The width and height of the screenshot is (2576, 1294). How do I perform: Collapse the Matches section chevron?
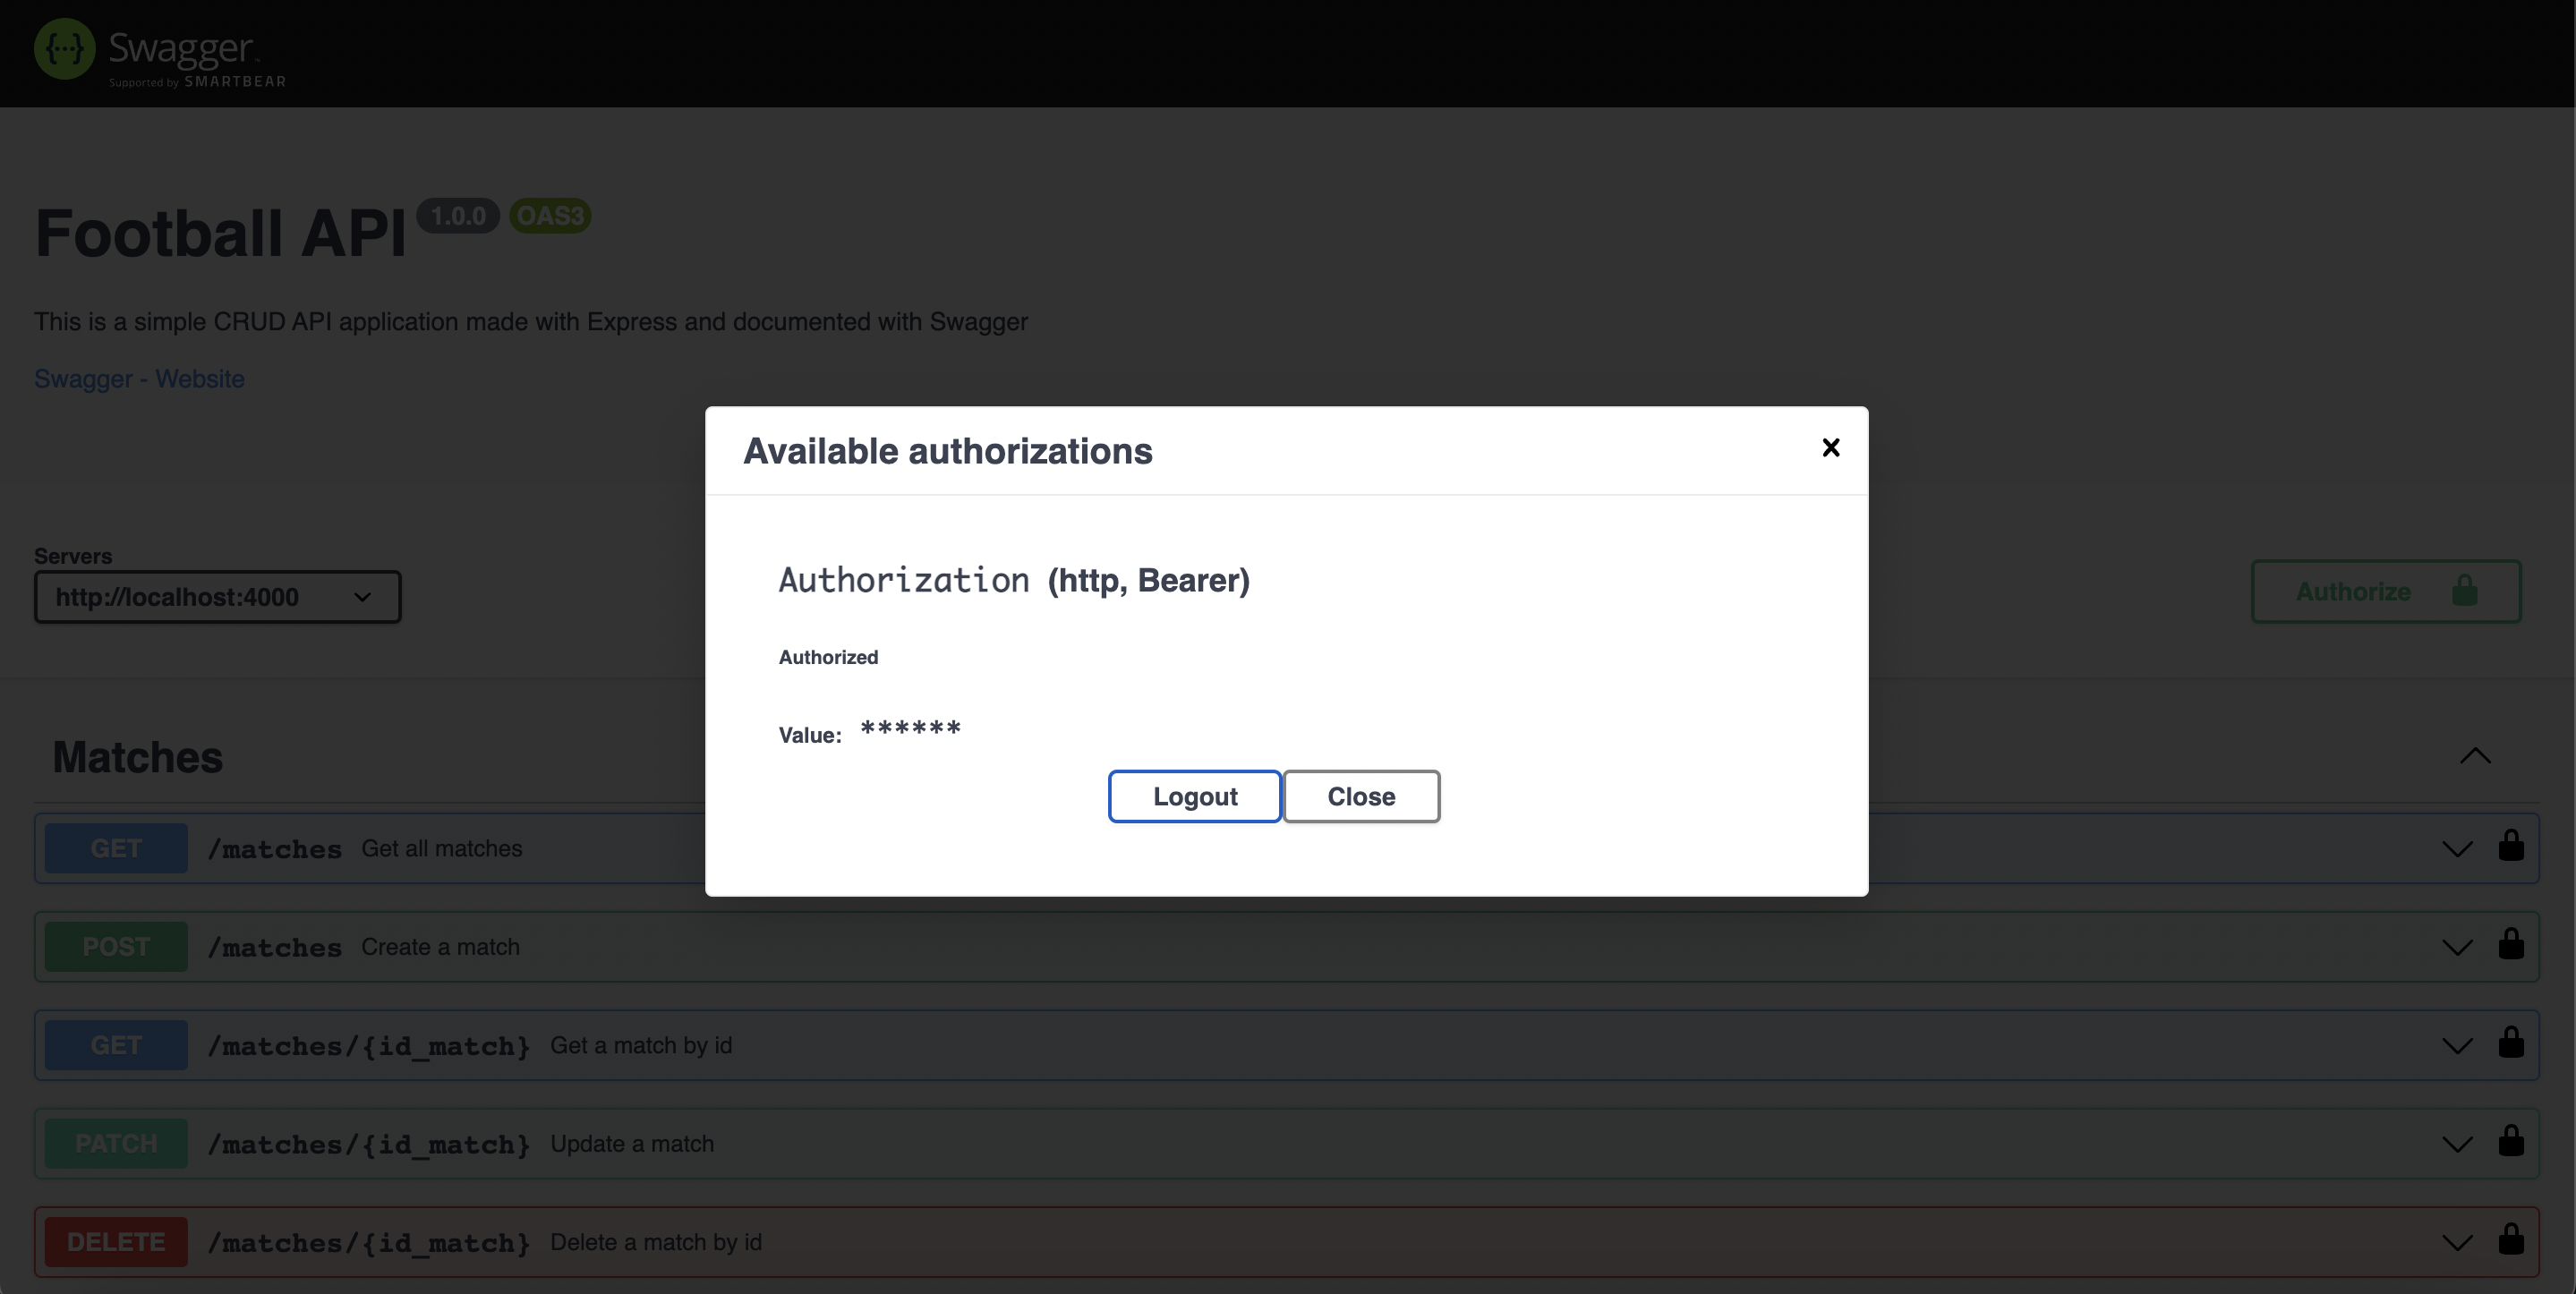point(2474,756)
